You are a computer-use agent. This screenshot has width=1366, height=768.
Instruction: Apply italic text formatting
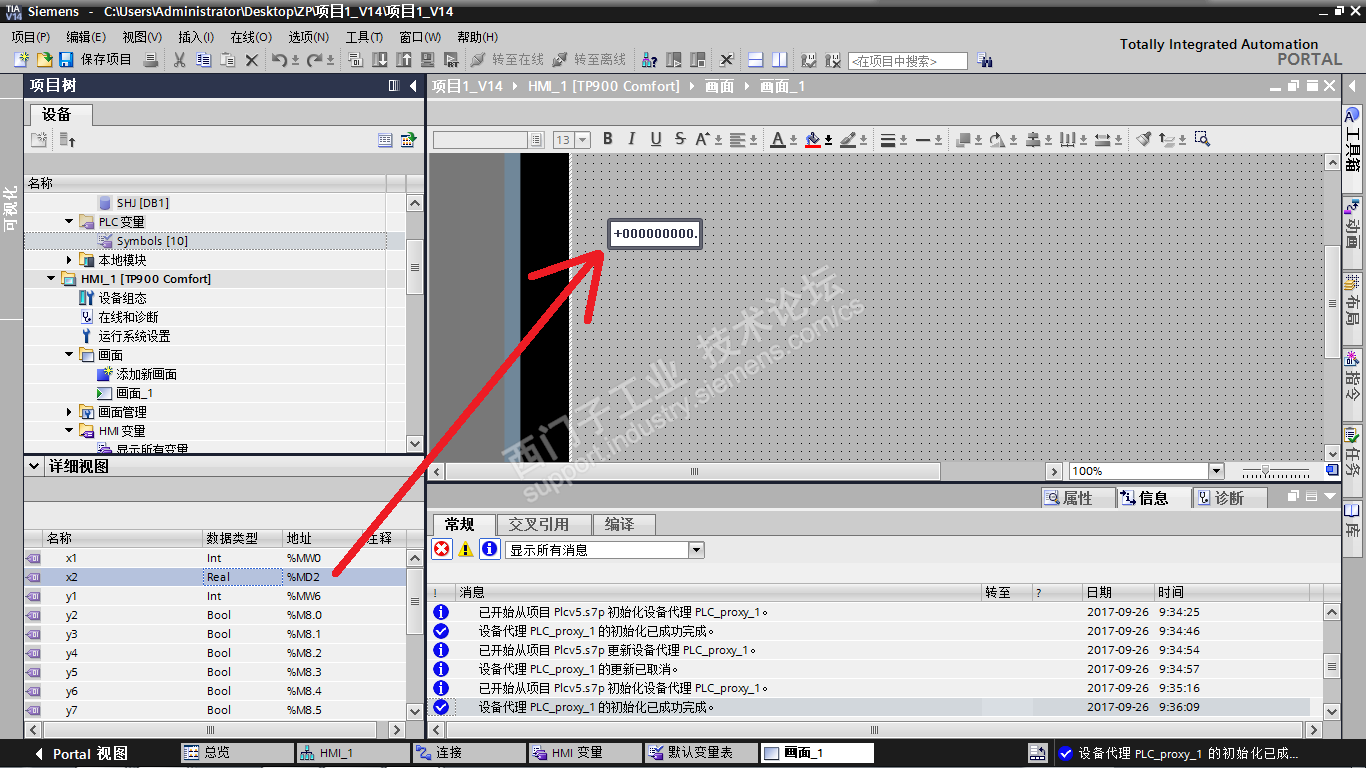coord(631,139)
